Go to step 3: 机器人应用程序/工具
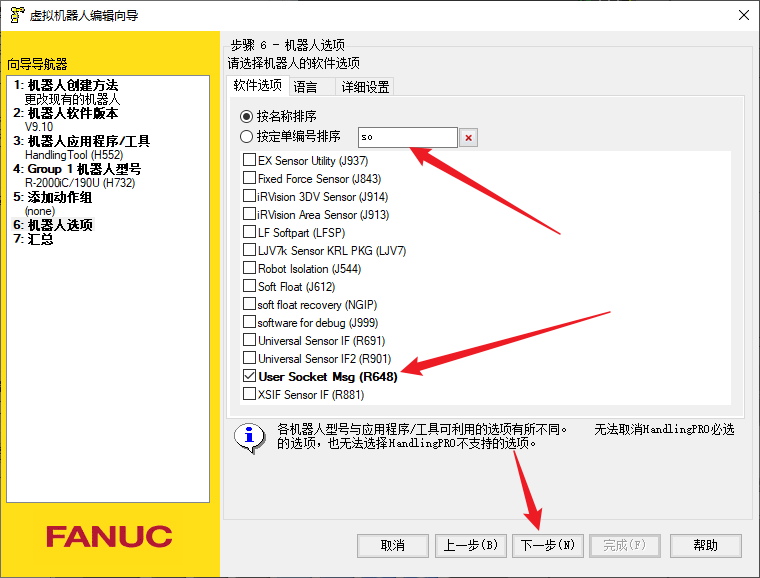This screenshot has width=760, height=578. click(x=81, y=141)
